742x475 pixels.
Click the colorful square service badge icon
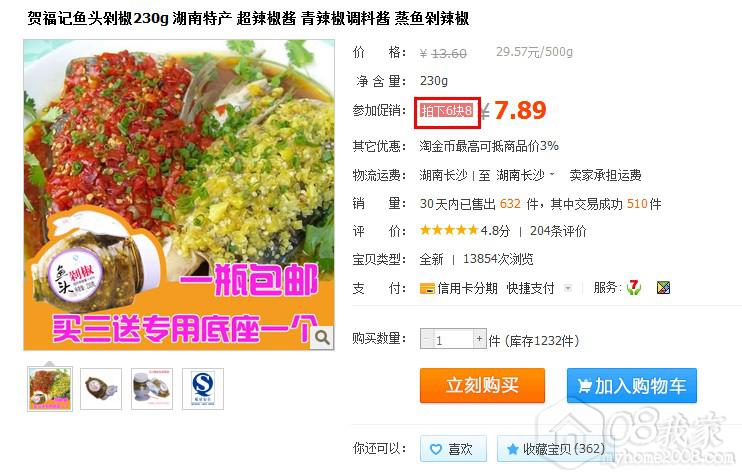pyautogui.click(x=663, y=287)
